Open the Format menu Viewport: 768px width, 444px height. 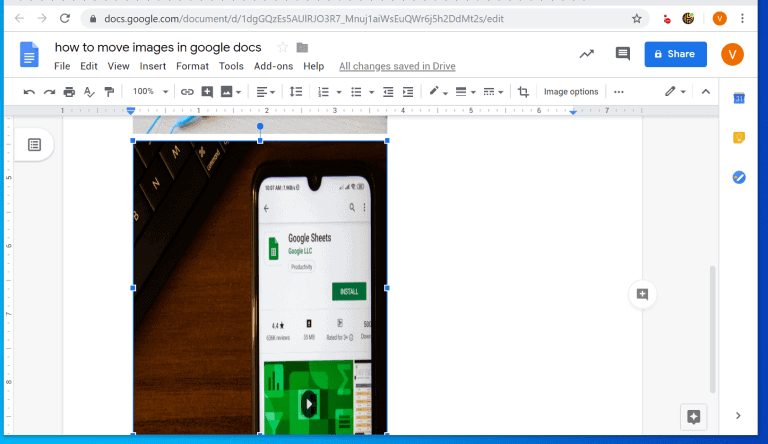192,66
